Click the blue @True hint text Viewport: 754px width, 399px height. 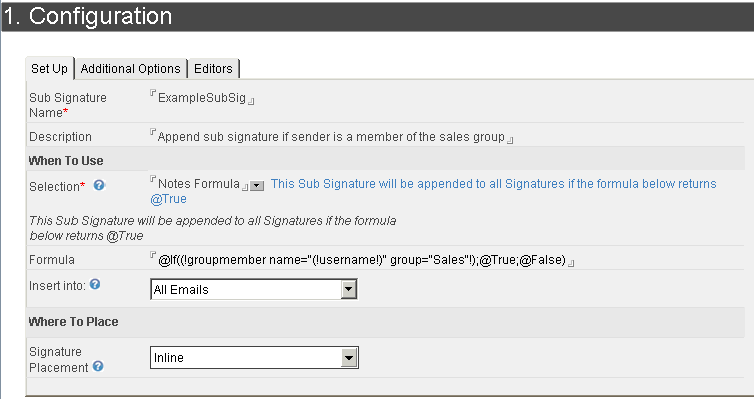168,199
